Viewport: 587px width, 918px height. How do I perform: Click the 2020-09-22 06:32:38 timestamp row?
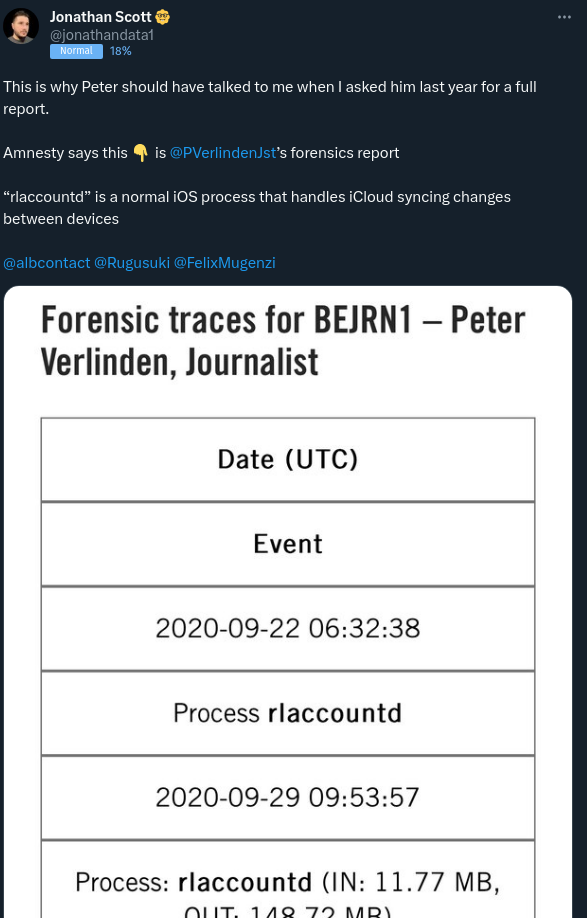coord(288,628)
